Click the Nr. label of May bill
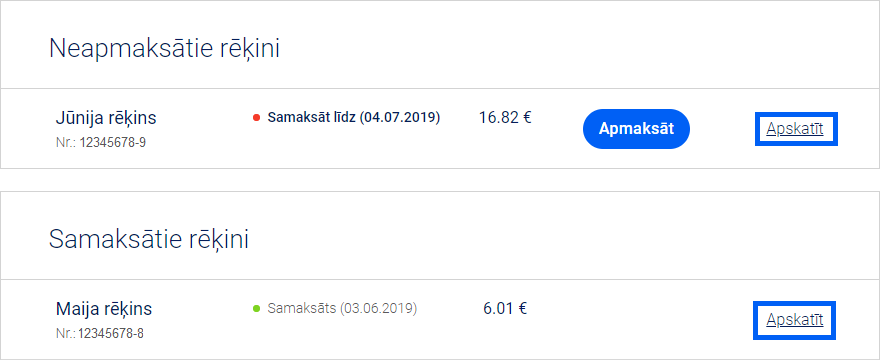The image size is (880, 360). 66,334
